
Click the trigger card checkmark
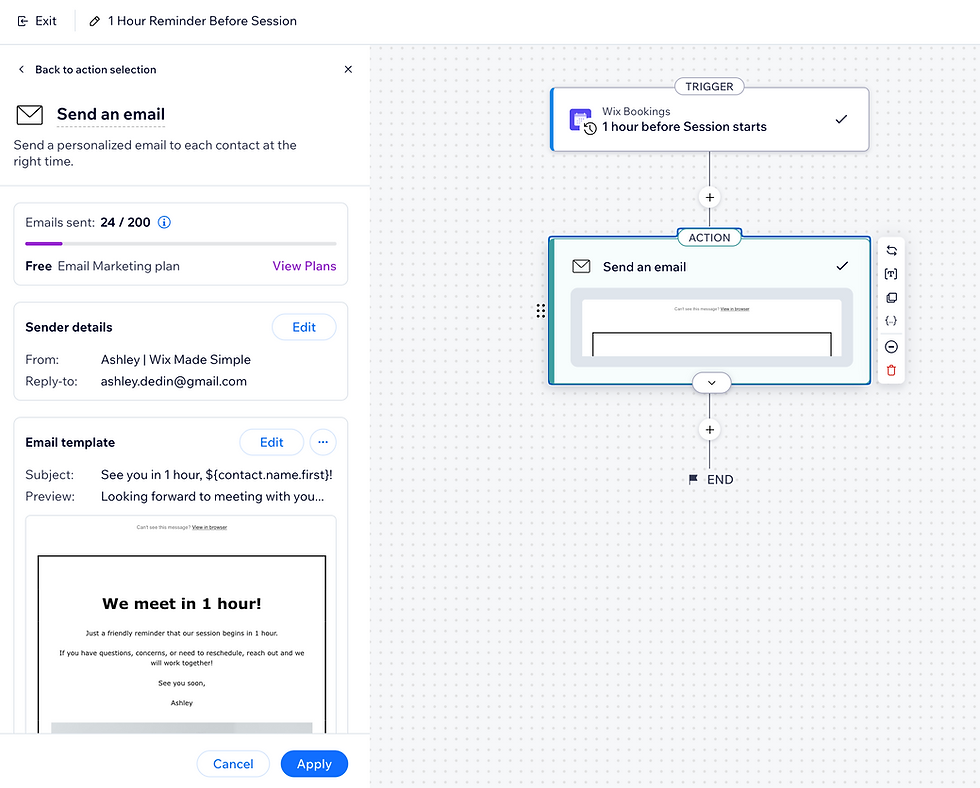pos(841,119)
